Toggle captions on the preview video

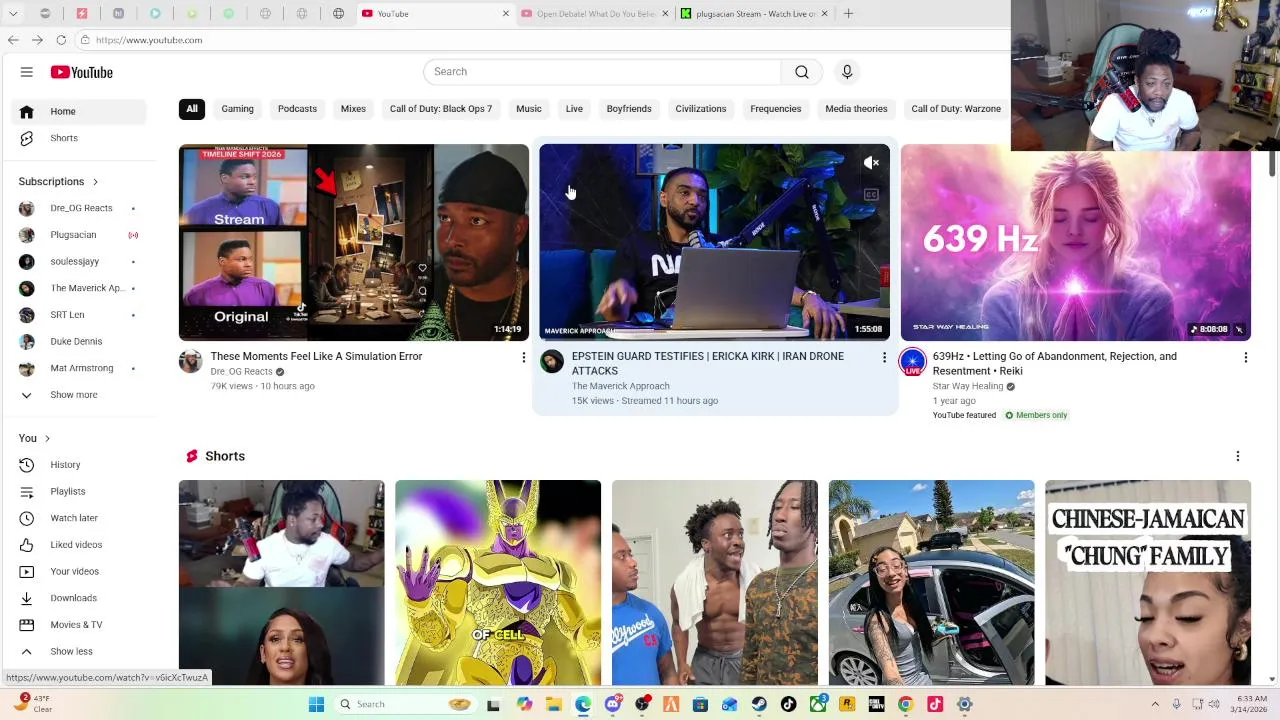pos(872,195)
